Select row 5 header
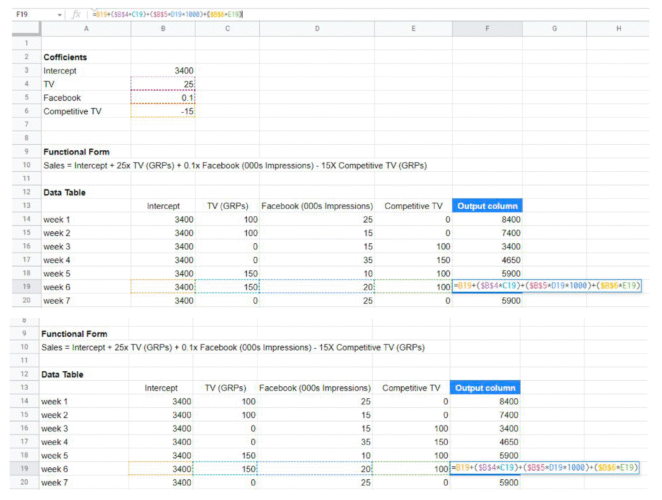 point(26,97)
